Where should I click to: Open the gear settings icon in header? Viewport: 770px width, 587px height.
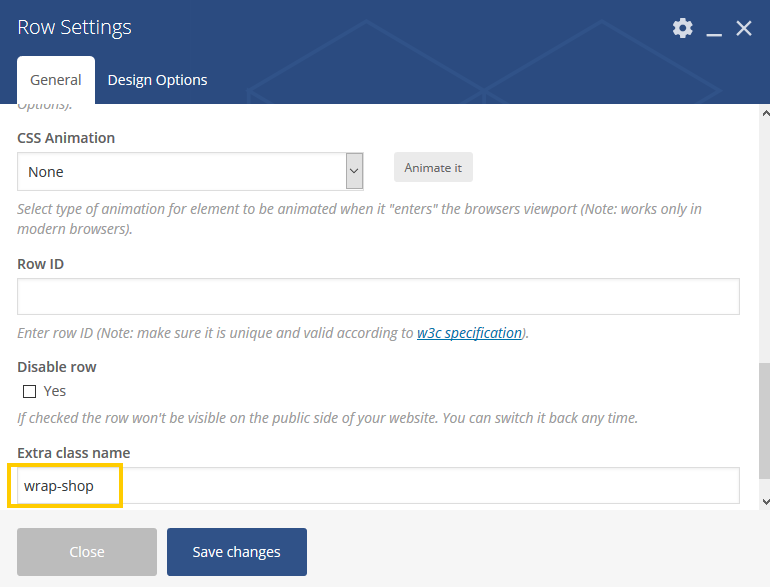tap(683, 28)
